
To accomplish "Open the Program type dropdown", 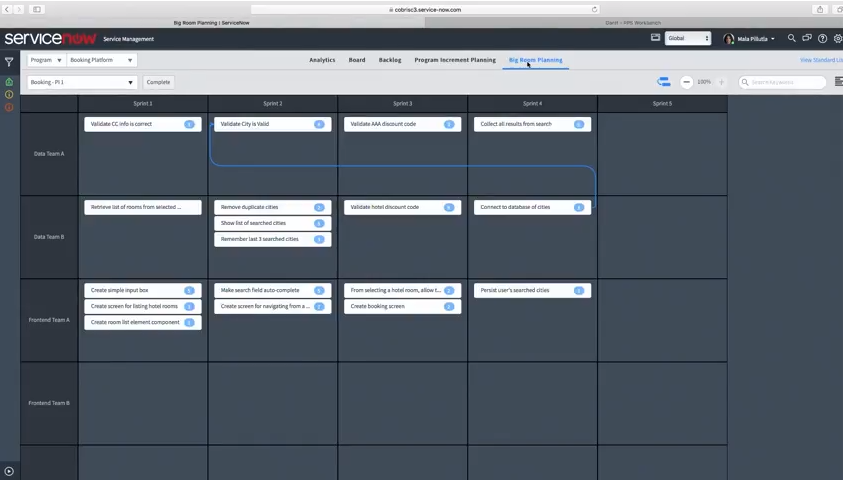I will pos(46,60).
